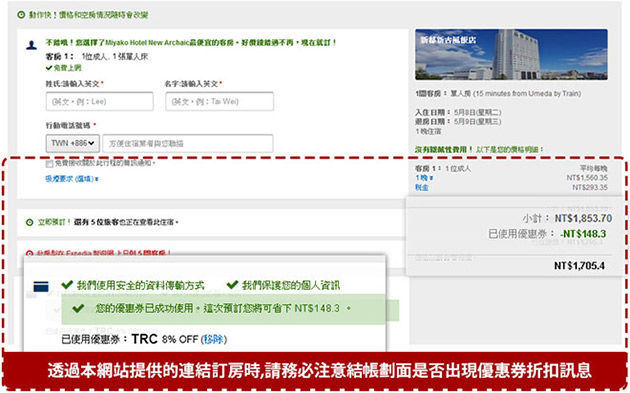The image size is (630, 393).
Task: Click the clock icon beside 動作快 notice
Action: coord(21,15)
